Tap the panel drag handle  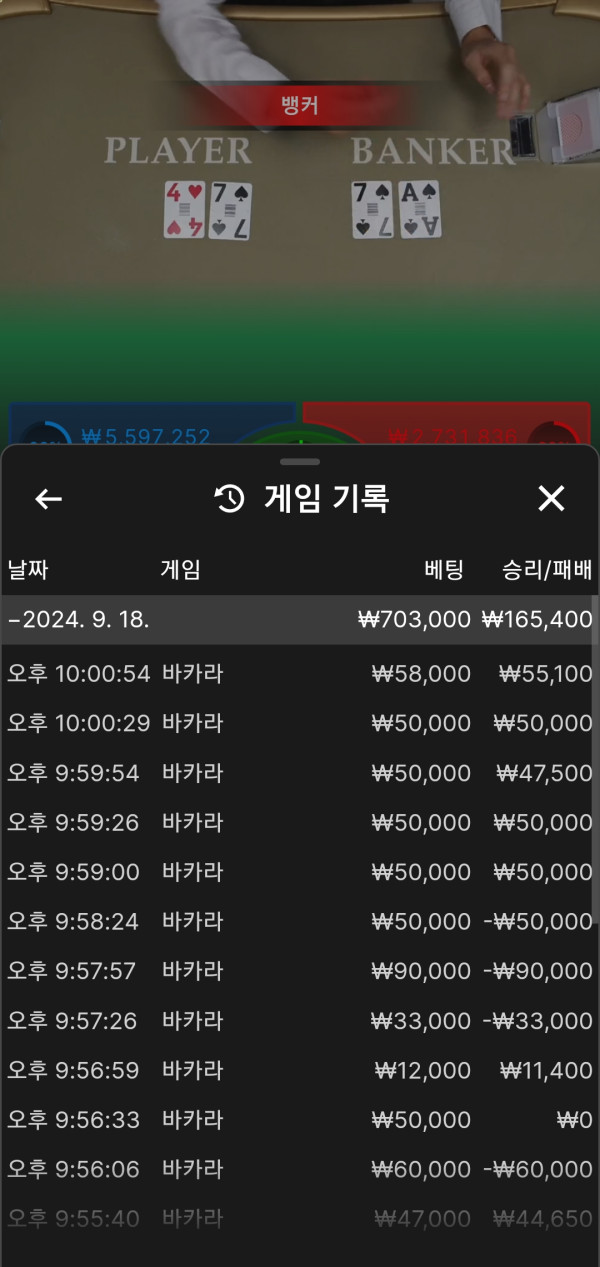coord(300,462)
